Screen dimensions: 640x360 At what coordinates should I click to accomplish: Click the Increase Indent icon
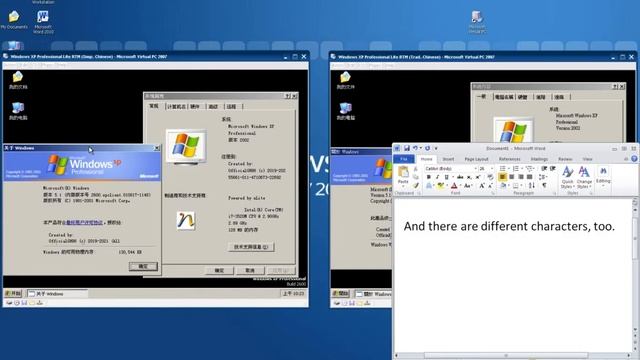click(x=553, y=169)
